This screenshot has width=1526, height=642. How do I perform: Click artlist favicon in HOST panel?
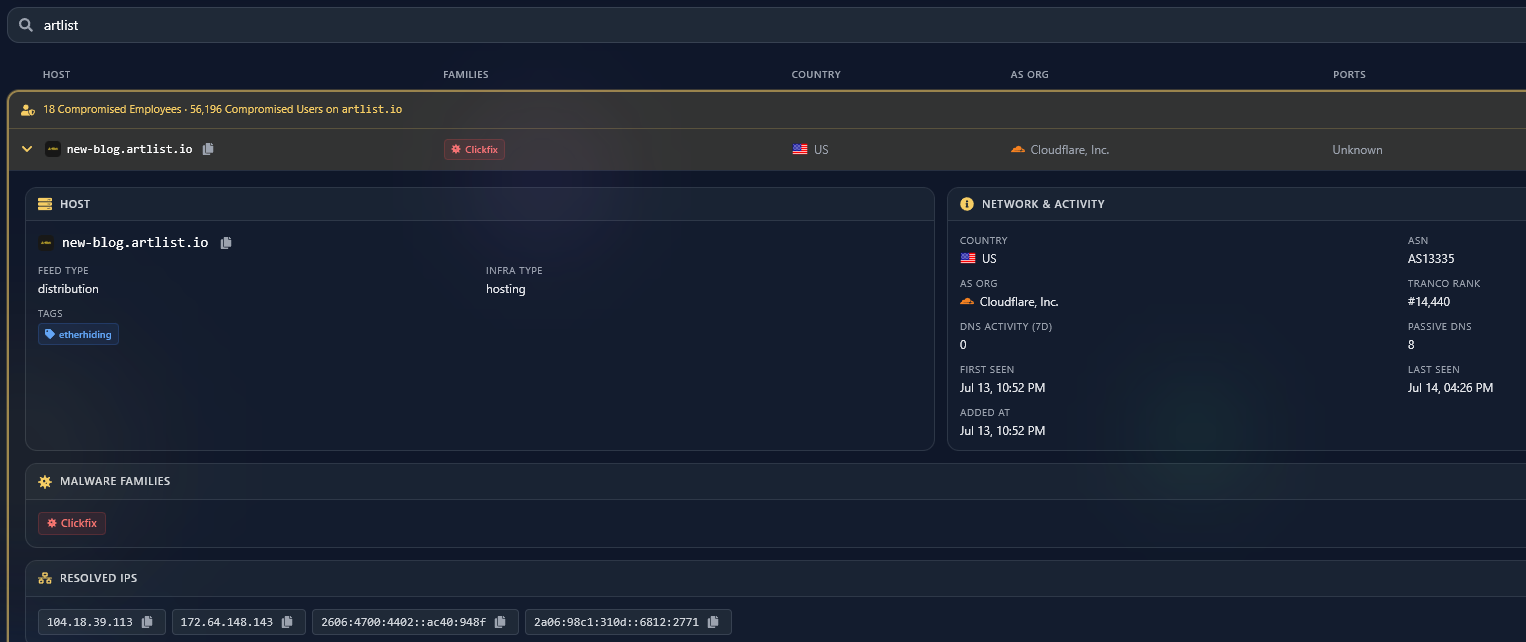46,242
